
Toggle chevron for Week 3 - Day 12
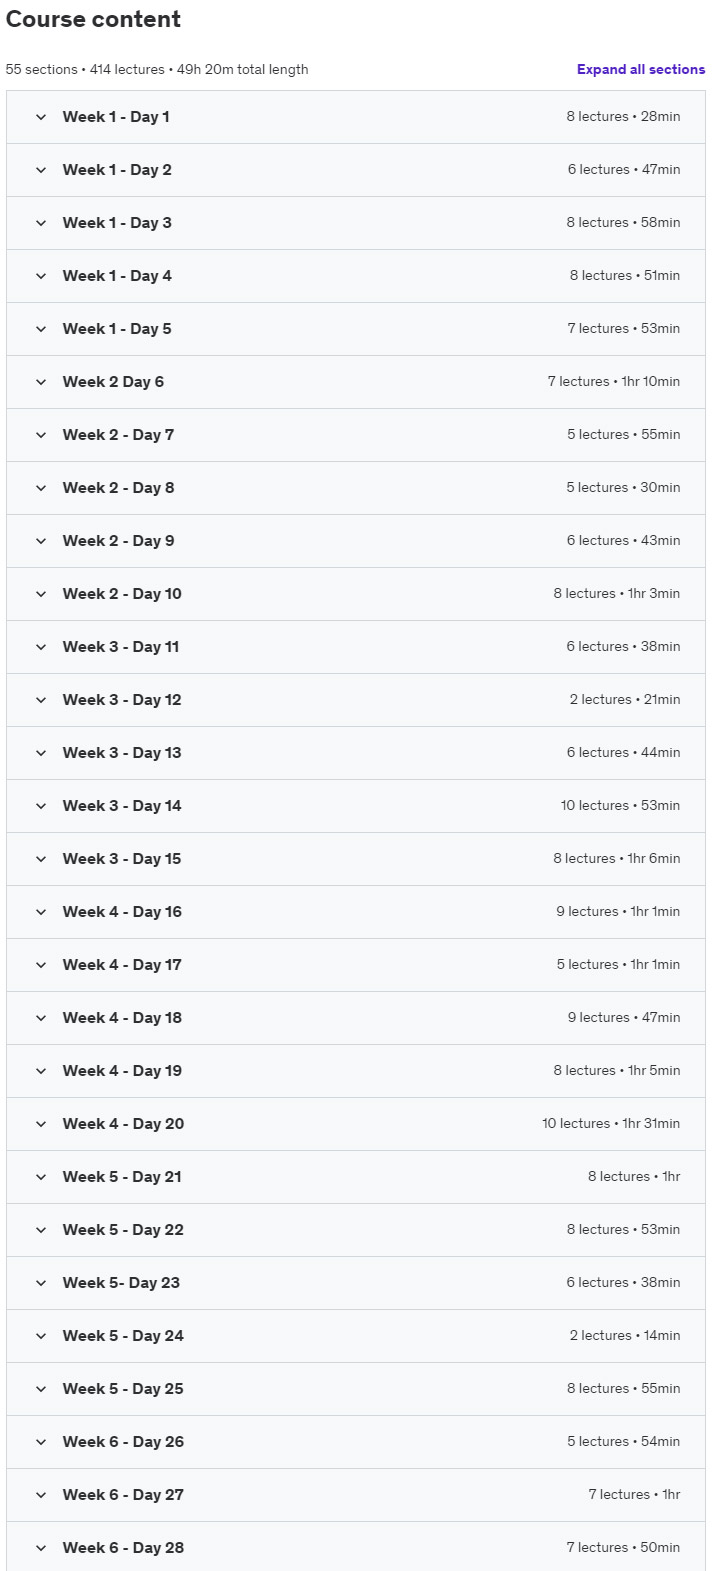click(x=41, y=700)
